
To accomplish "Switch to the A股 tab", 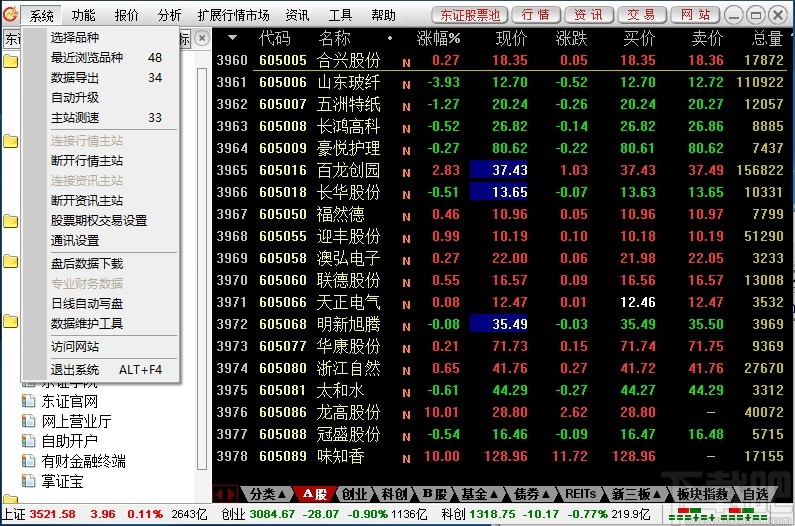I will point(314,494).
